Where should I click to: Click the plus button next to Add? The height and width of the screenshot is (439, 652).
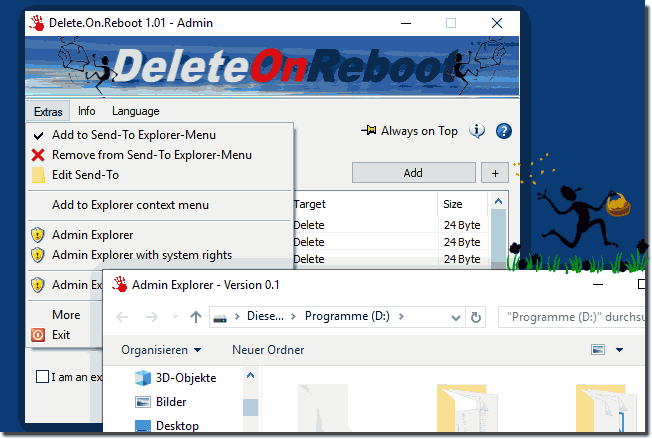[495, 173]
